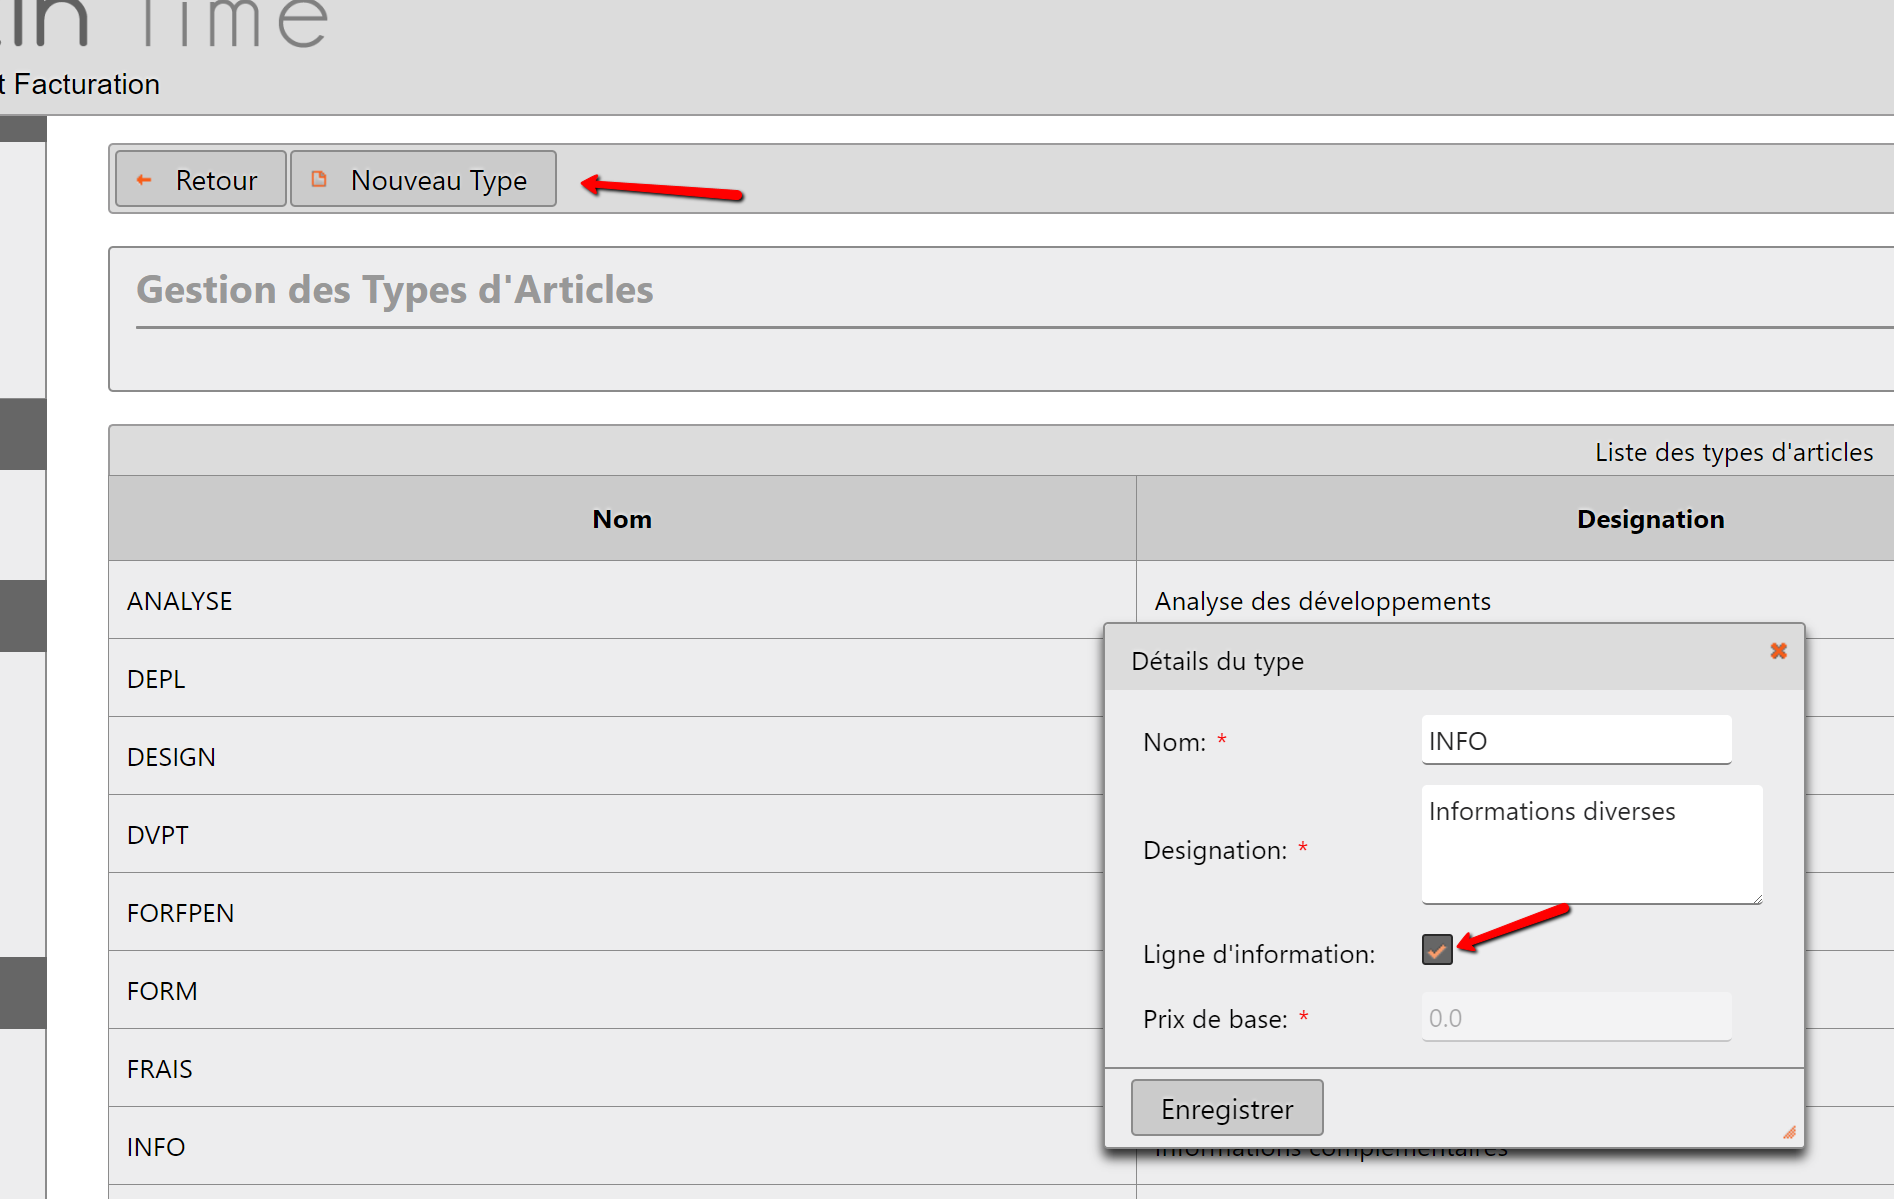Sort by the Nom column header
Image resolution: width=1894 pixels, height=1199 pixels.
tap(621, 519)
